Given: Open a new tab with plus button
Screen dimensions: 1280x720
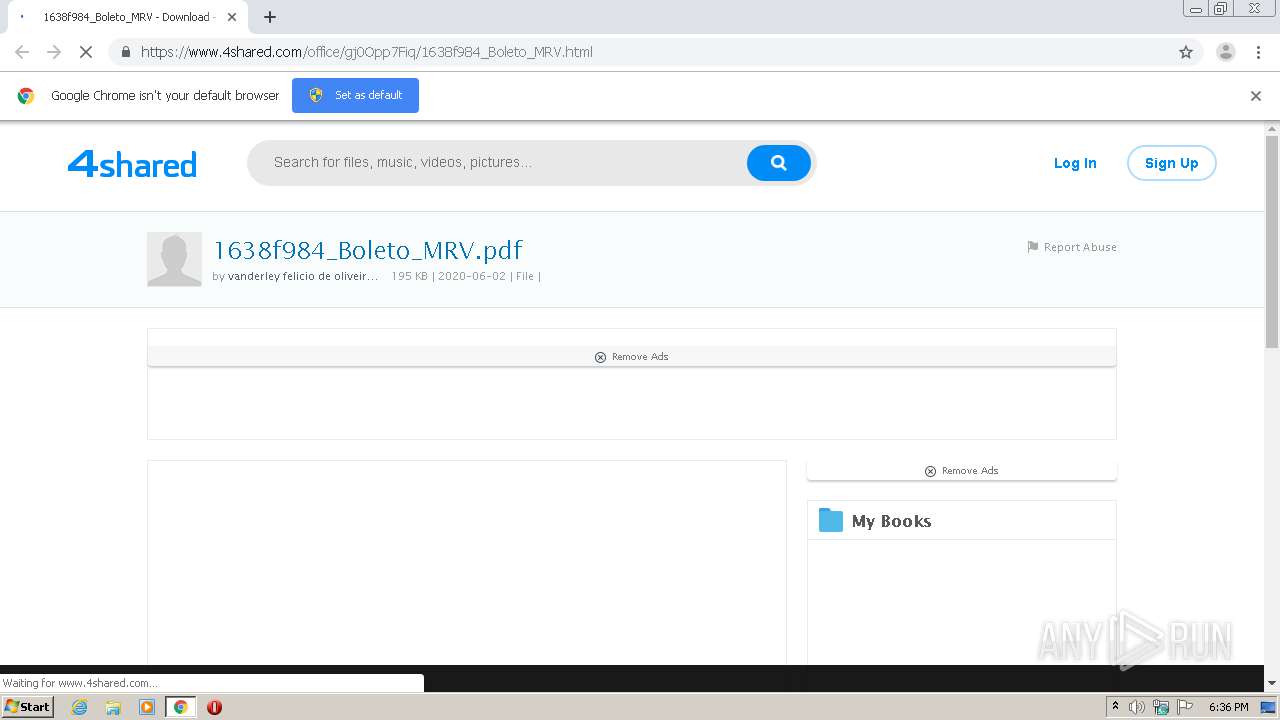Looking at the screenshot, I should click(270, 17).
